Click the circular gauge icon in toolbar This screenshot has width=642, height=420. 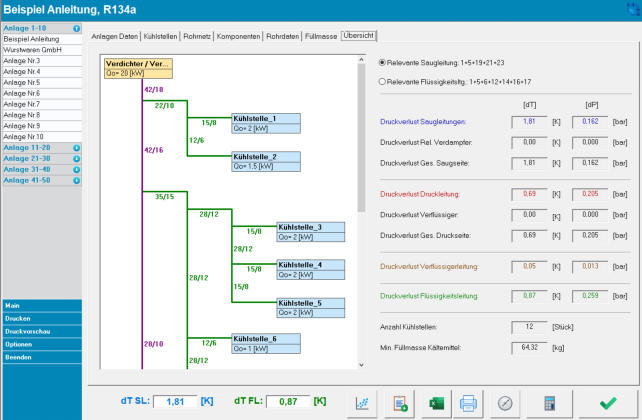(505, 402)
